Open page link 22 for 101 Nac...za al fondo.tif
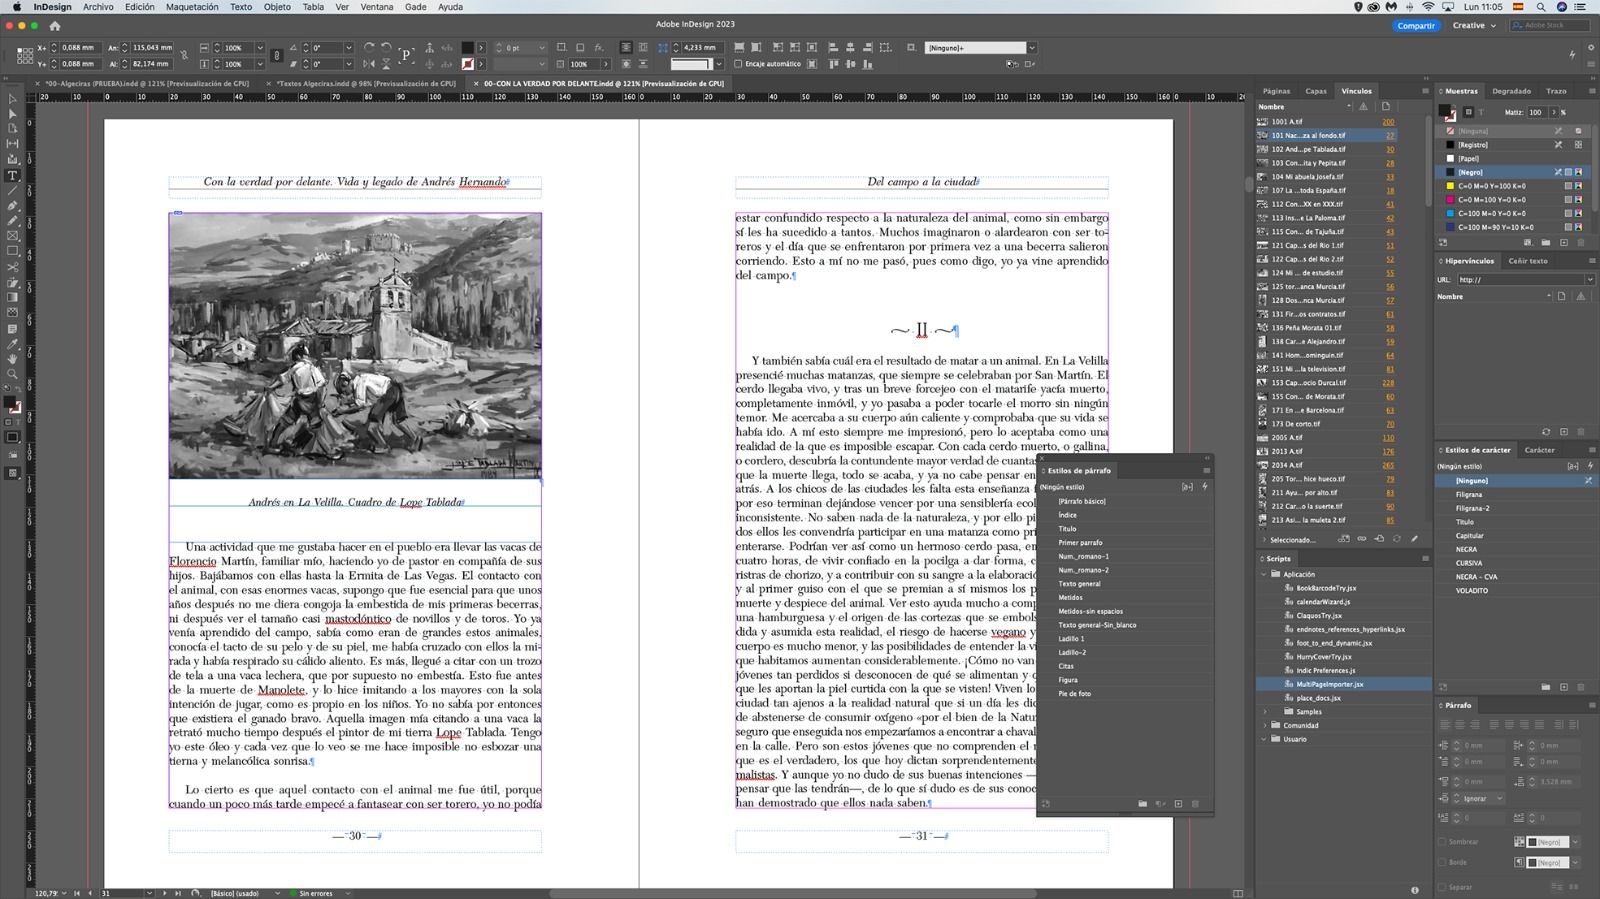Viewport: 1600px width, 899px height. coord(1390,135)
